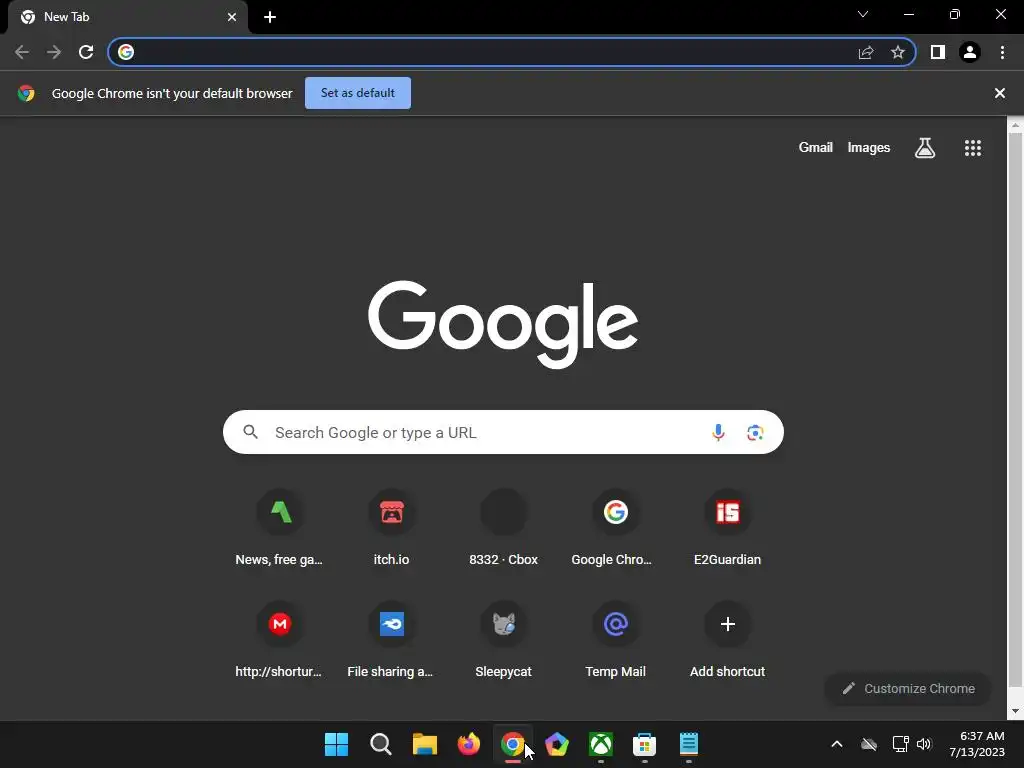Open Xbox app from taskbar

pyautogui.click(x=601, y=744)
